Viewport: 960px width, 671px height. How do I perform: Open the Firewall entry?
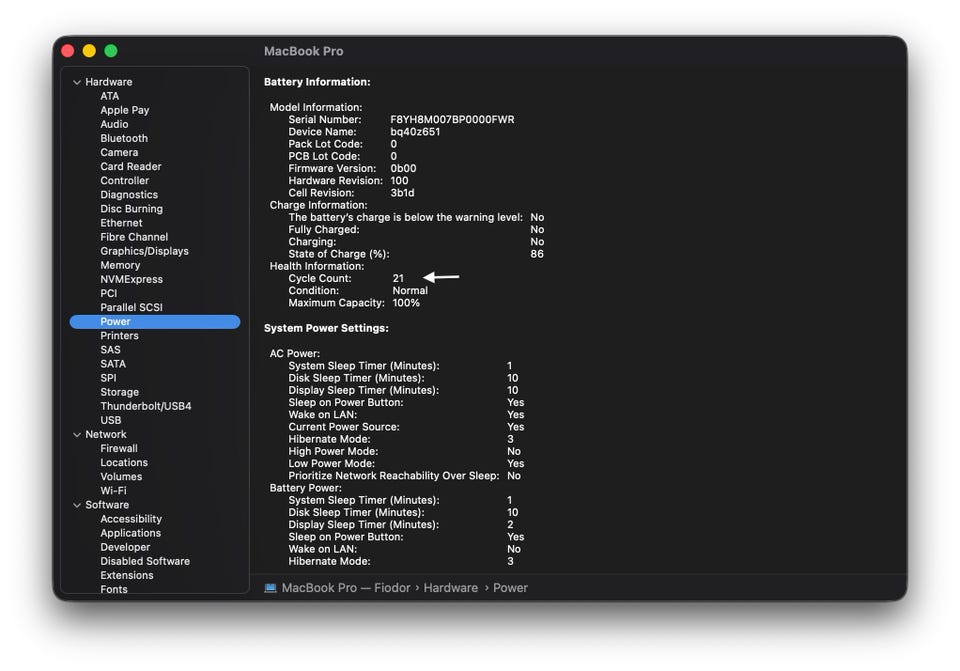119,448
